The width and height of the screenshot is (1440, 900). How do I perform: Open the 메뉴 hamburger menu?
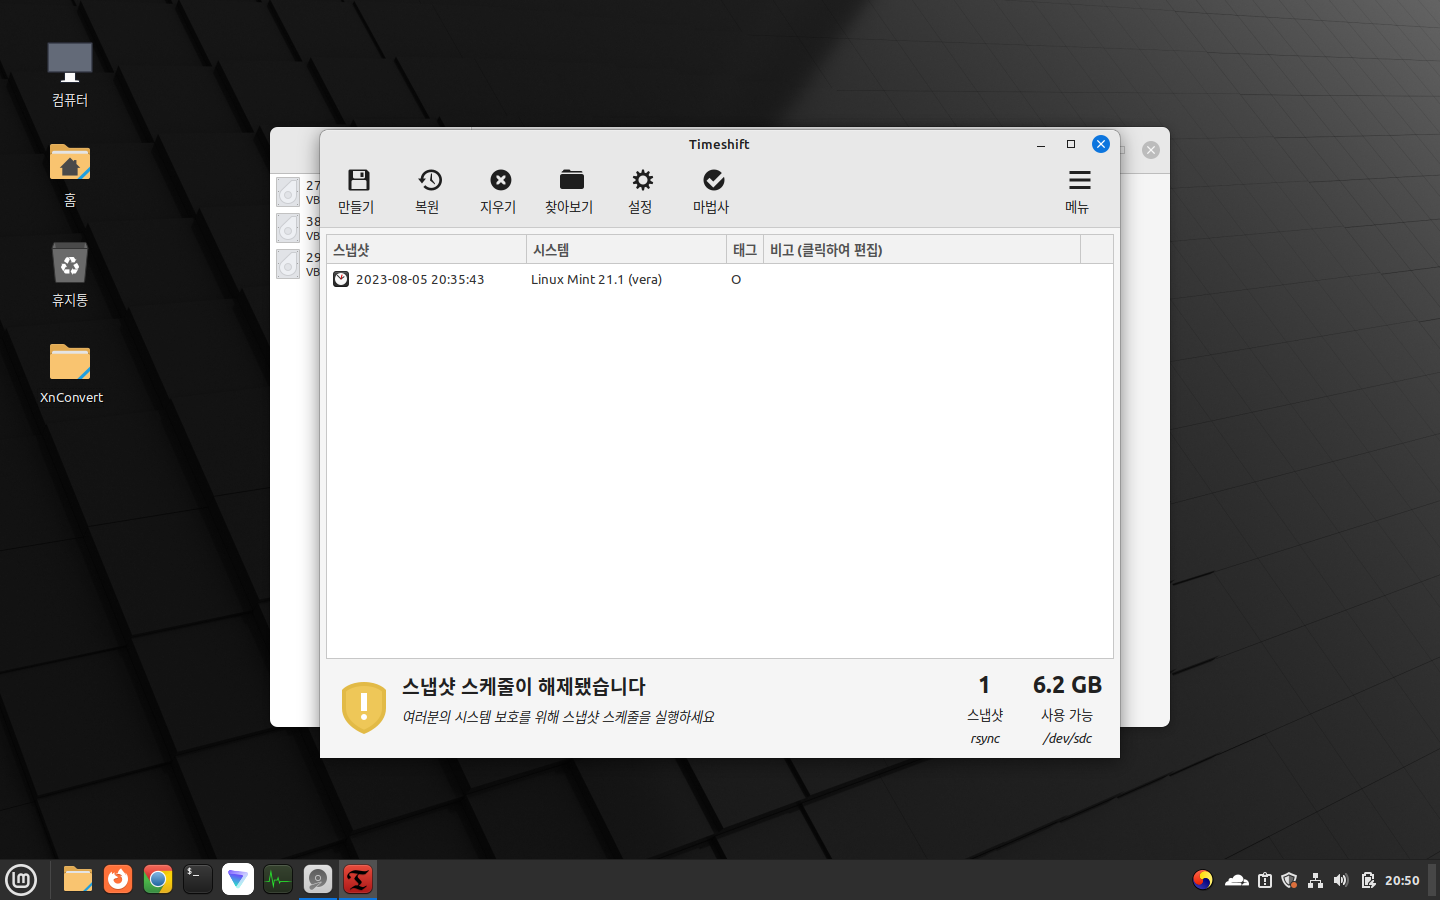[1079, 192]
